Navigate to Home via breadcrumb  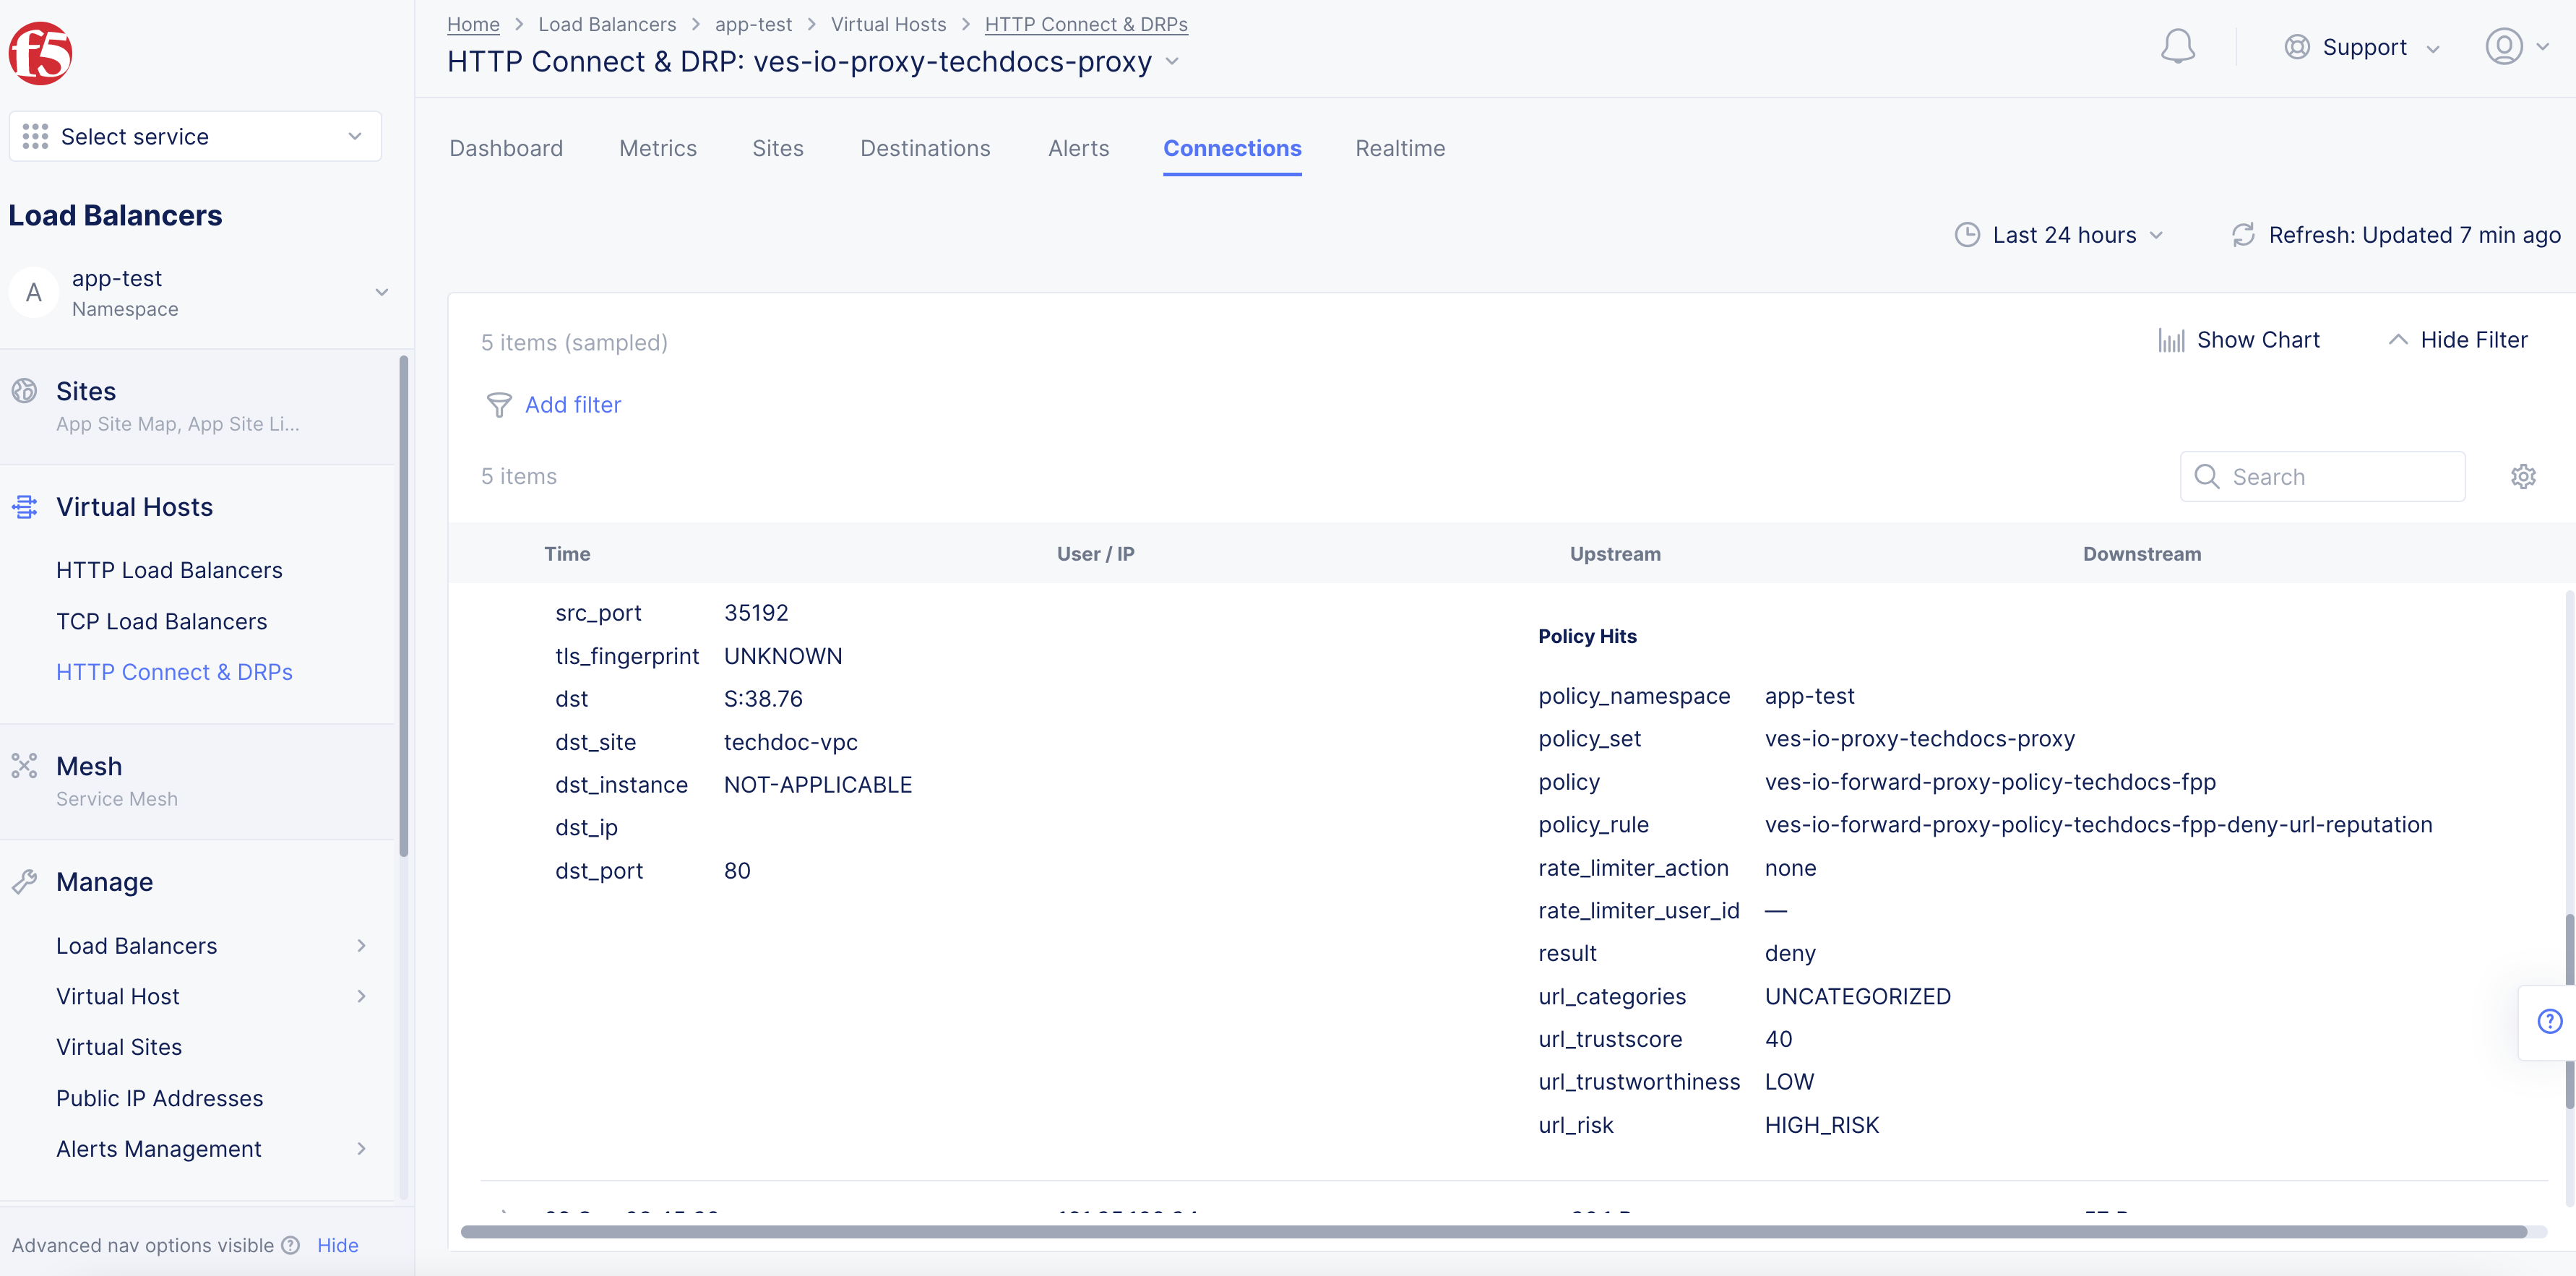coord(473,24)
